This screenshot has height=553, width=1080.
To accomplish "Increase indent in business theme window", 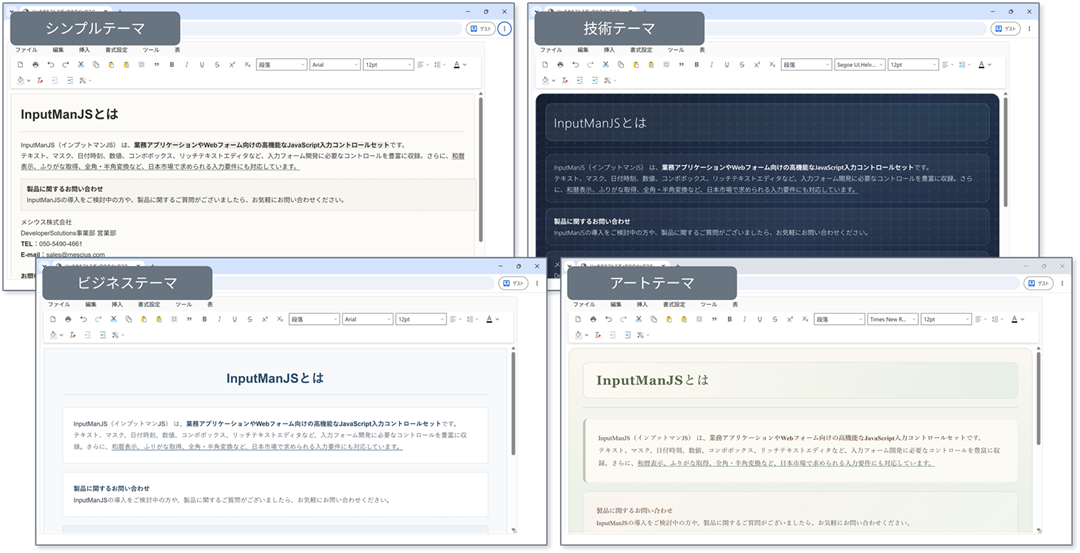I will click(103, 335).
